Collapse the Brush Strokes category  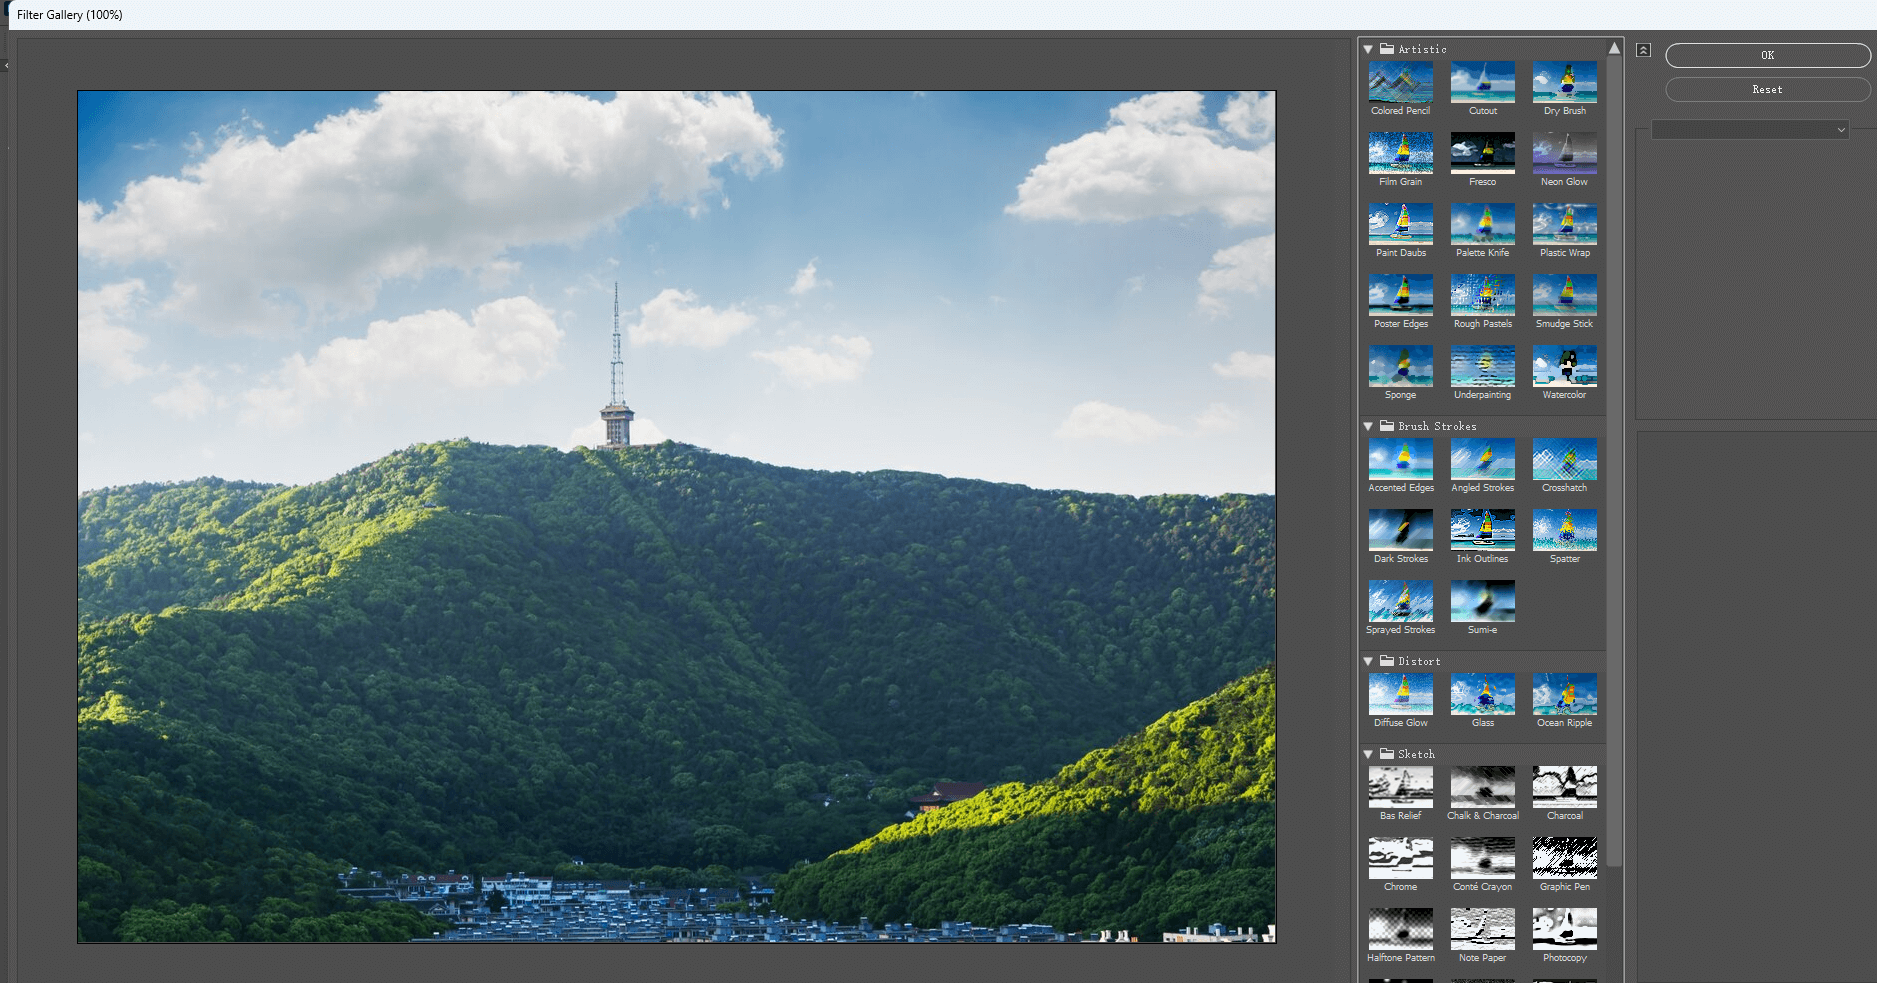pos(1369,425)
